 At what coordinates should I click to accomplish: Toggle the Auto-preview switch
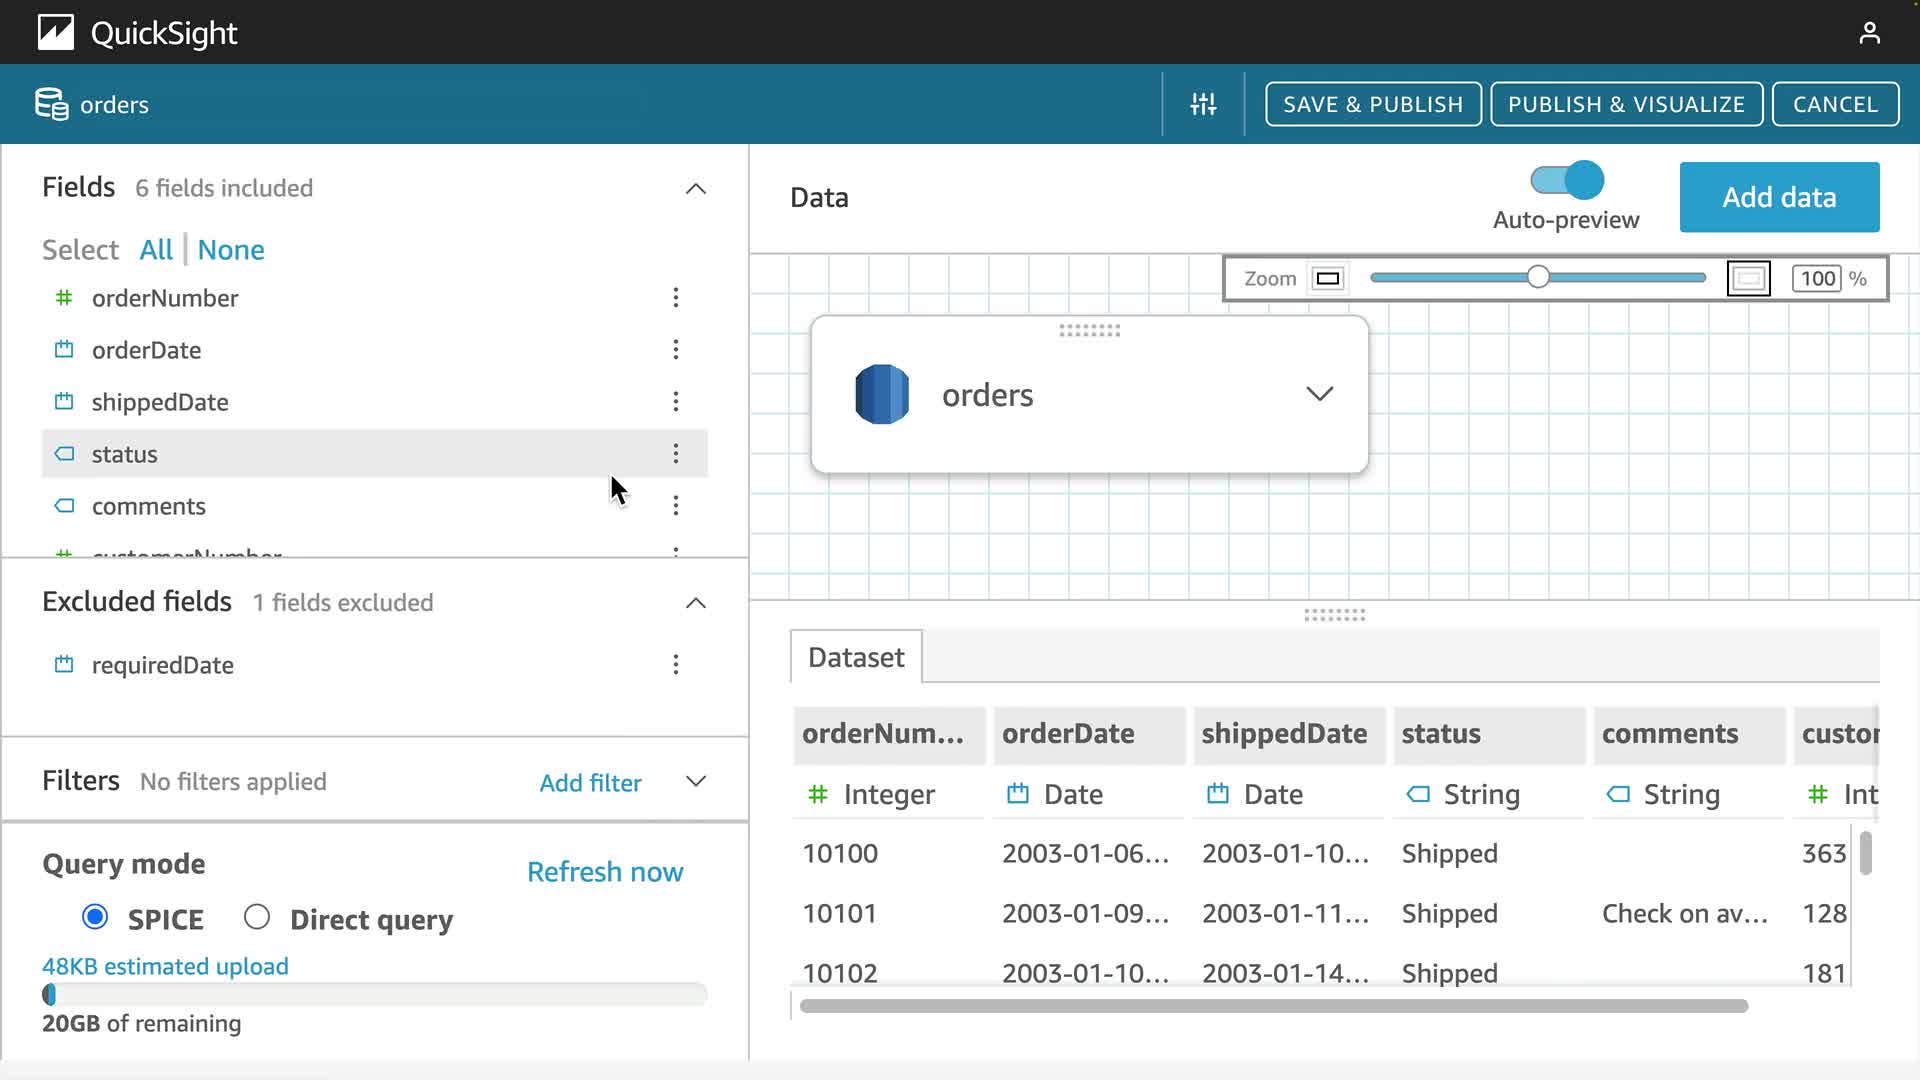pyautogui.click(x=1567, y=181)
